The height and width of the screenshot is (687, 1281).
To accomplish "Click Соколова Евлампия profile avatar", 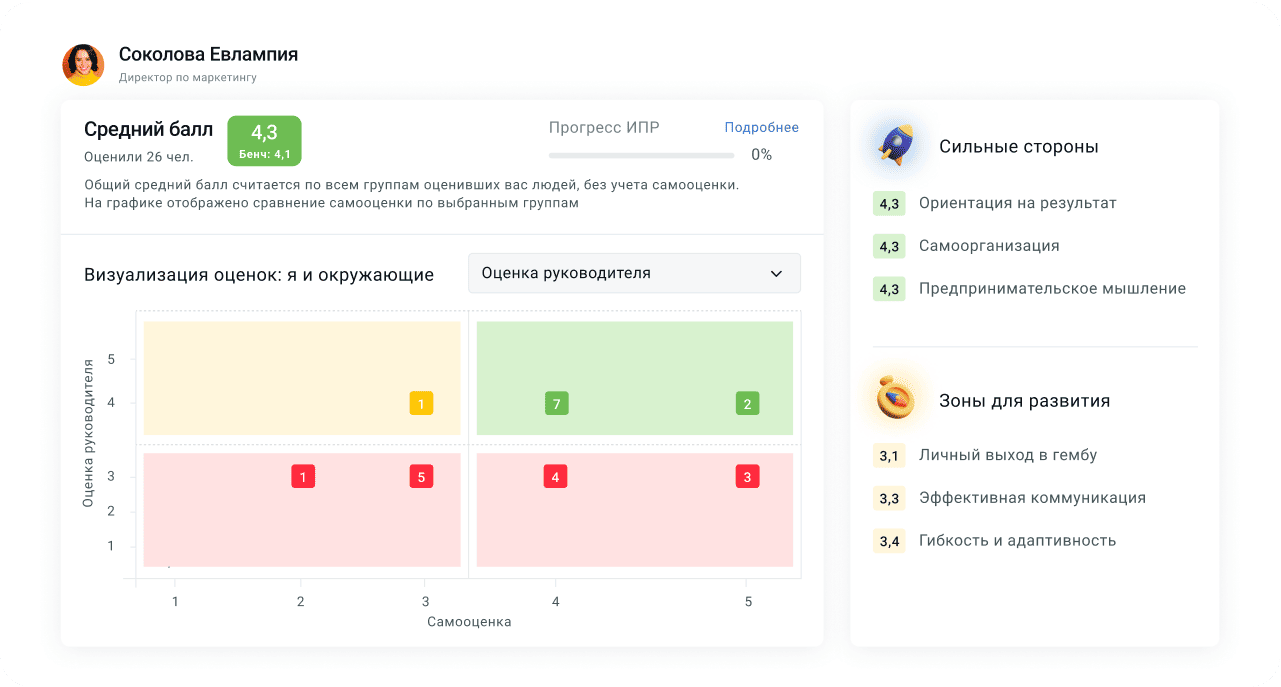I will [x=83, y=65].
